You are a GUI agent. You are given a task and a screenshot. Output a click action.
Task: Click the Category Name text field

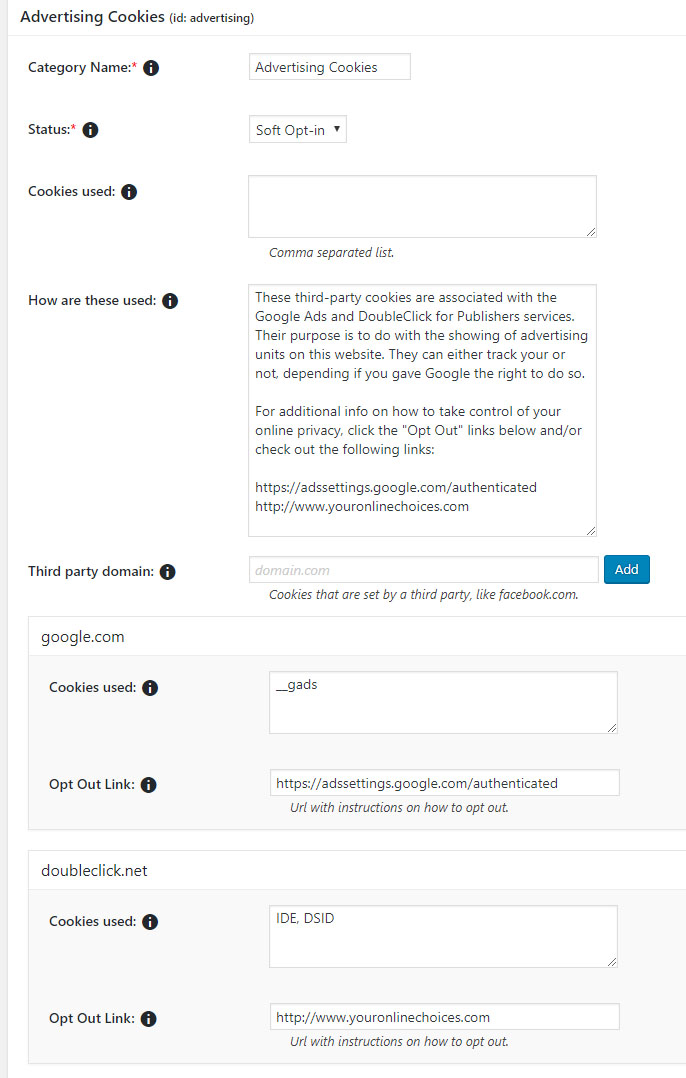click(329, 67)
